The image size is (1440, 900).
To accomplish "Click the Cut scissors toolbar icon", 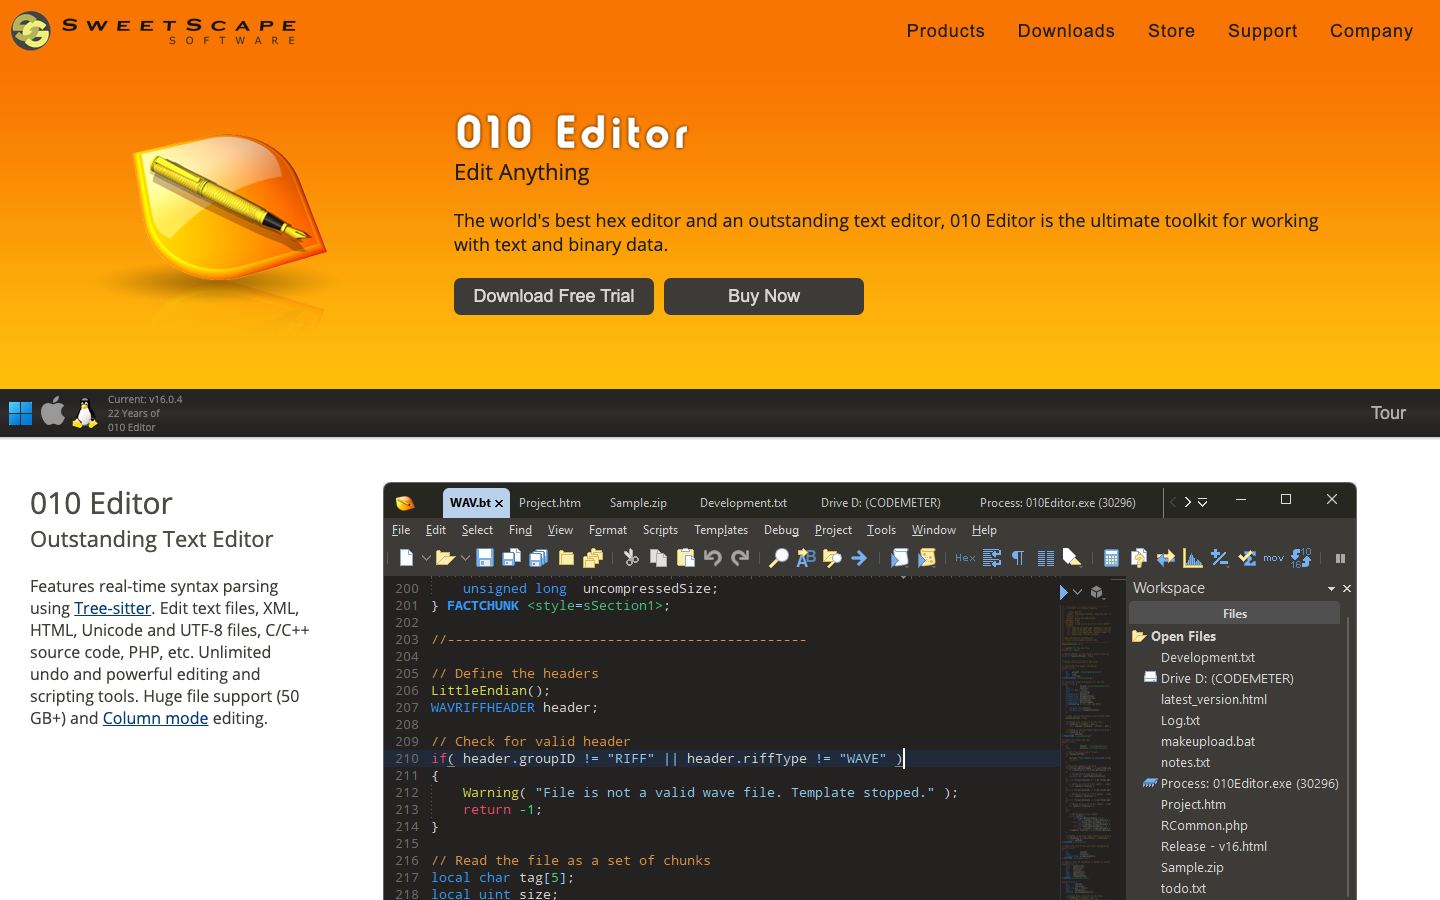I will coord(631,558).
